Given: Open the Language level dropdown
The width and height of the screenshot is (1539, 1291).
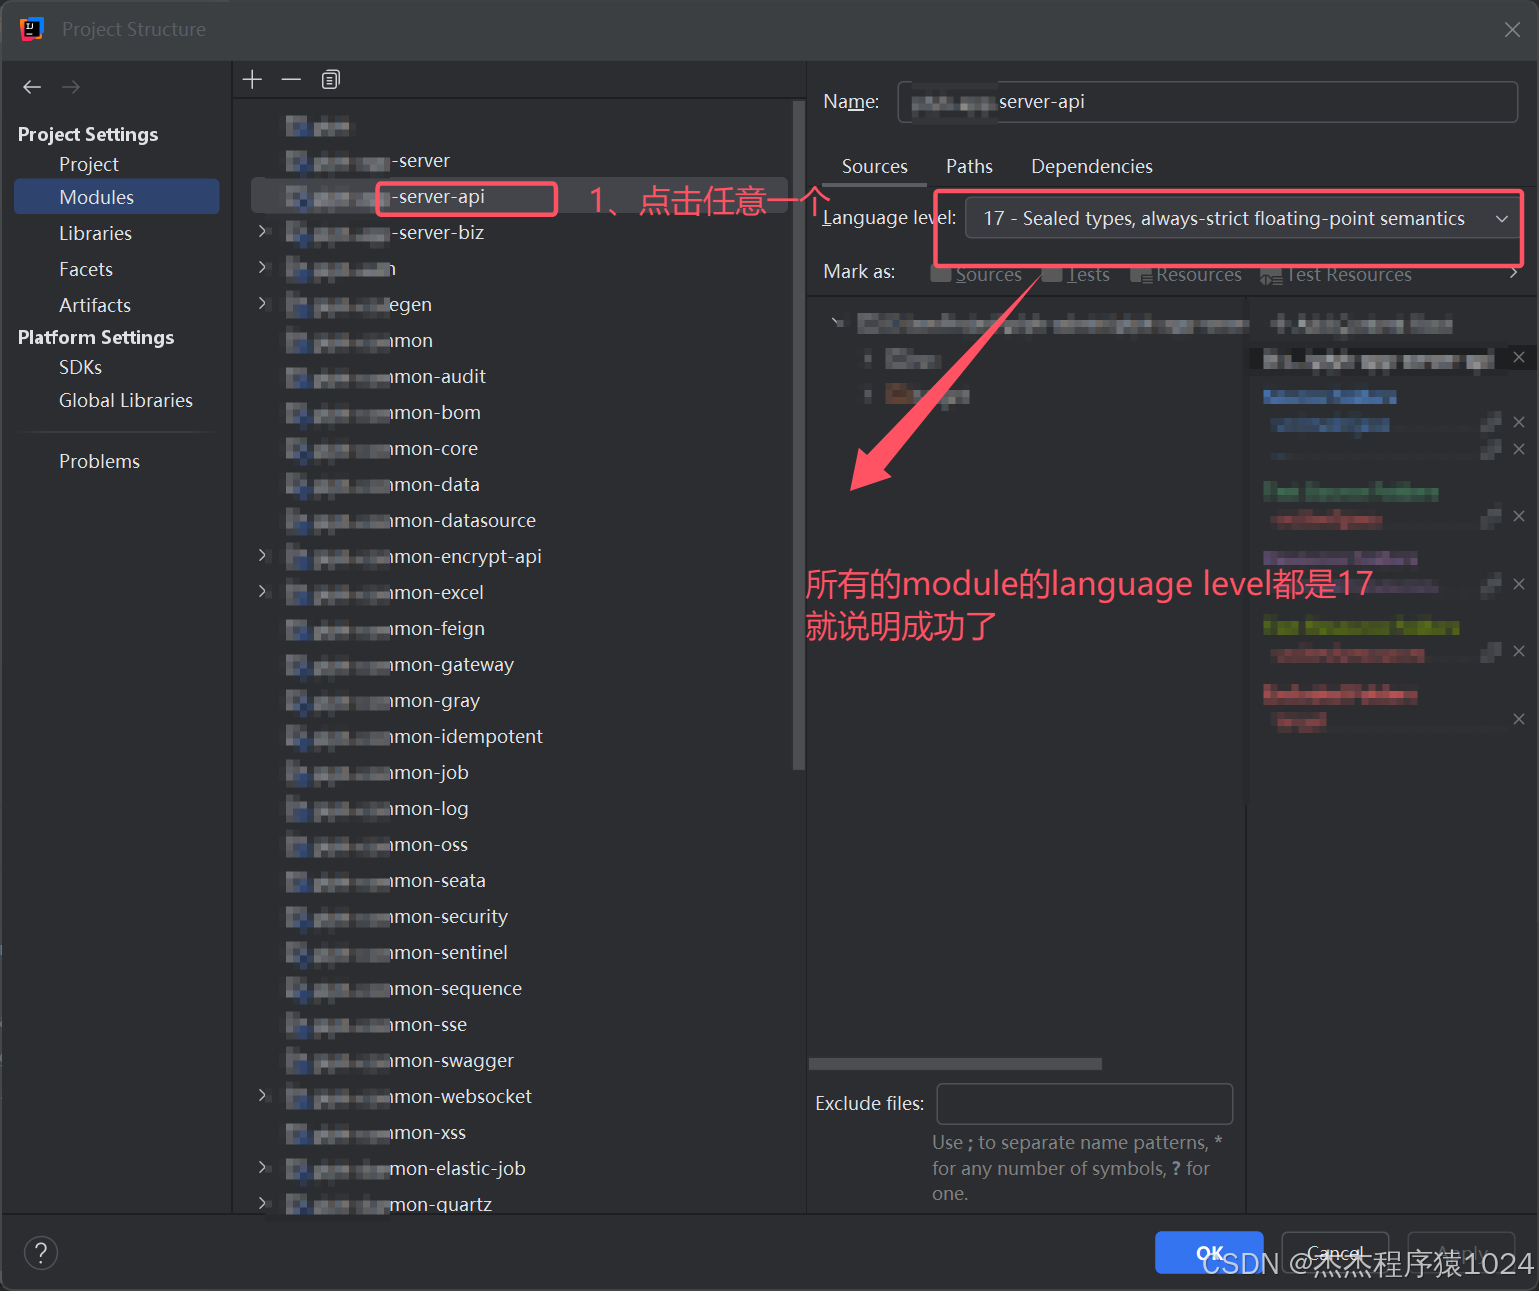Looking at the screenshot, I should click(1502, 218).
